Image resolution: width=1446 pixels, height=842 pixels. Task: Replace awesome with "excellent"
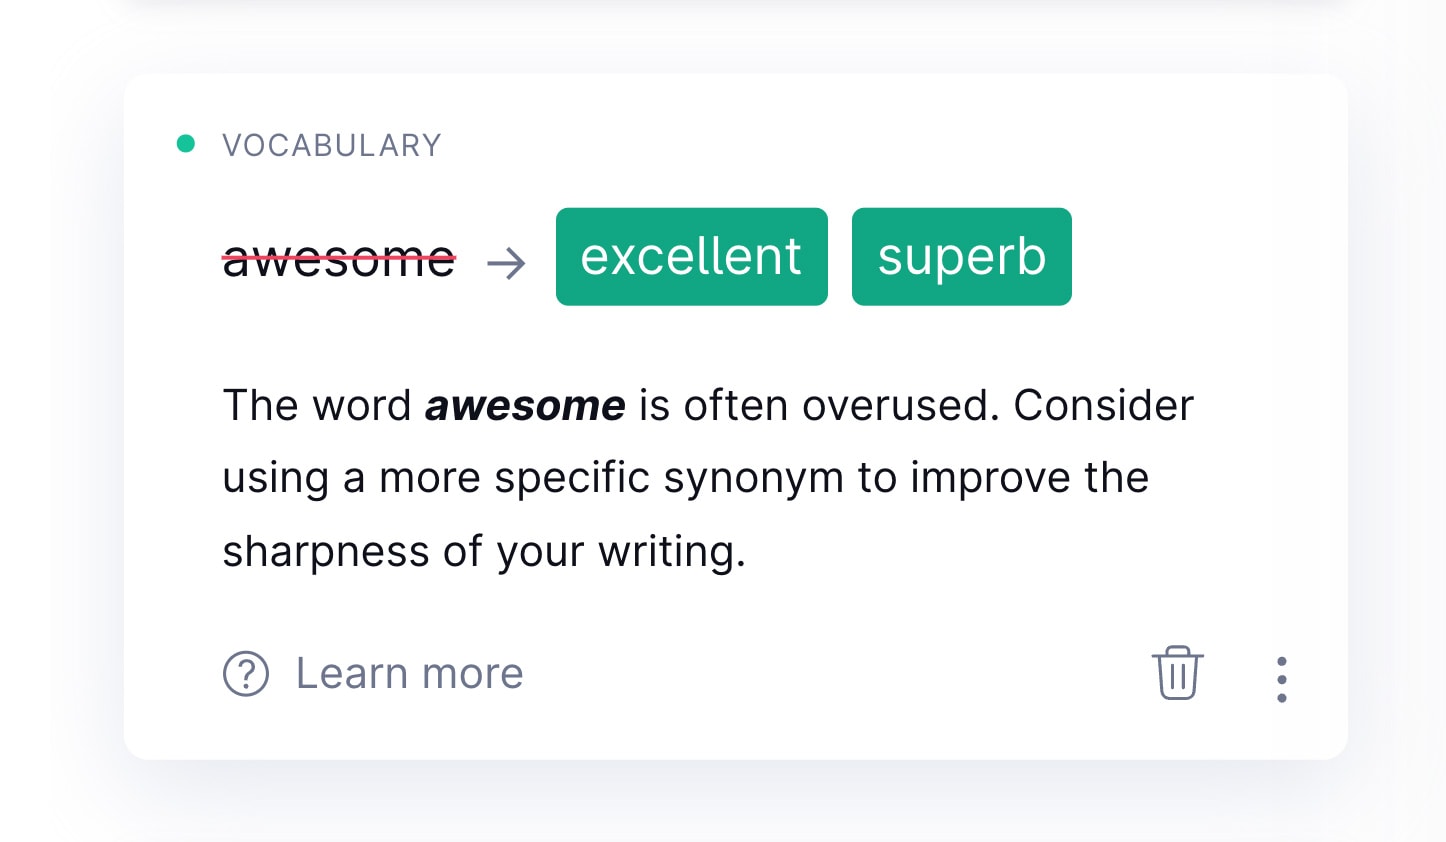tap(691, 257)
